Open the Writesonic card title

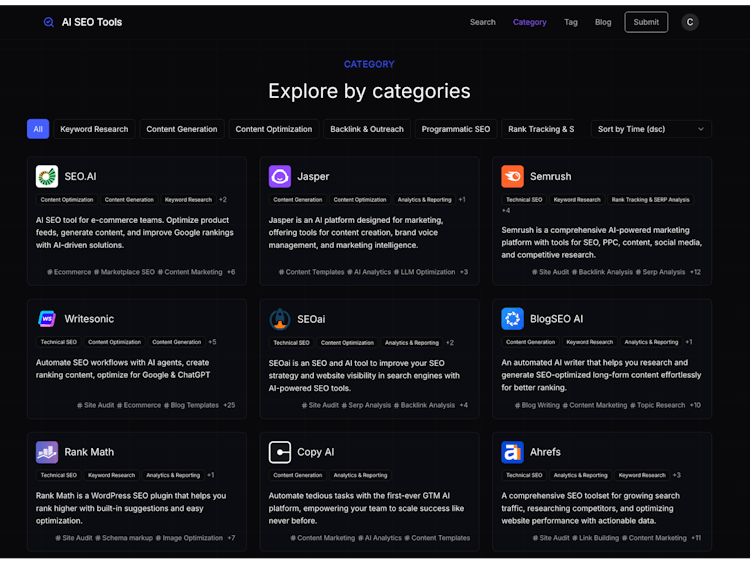click(89, 319)
